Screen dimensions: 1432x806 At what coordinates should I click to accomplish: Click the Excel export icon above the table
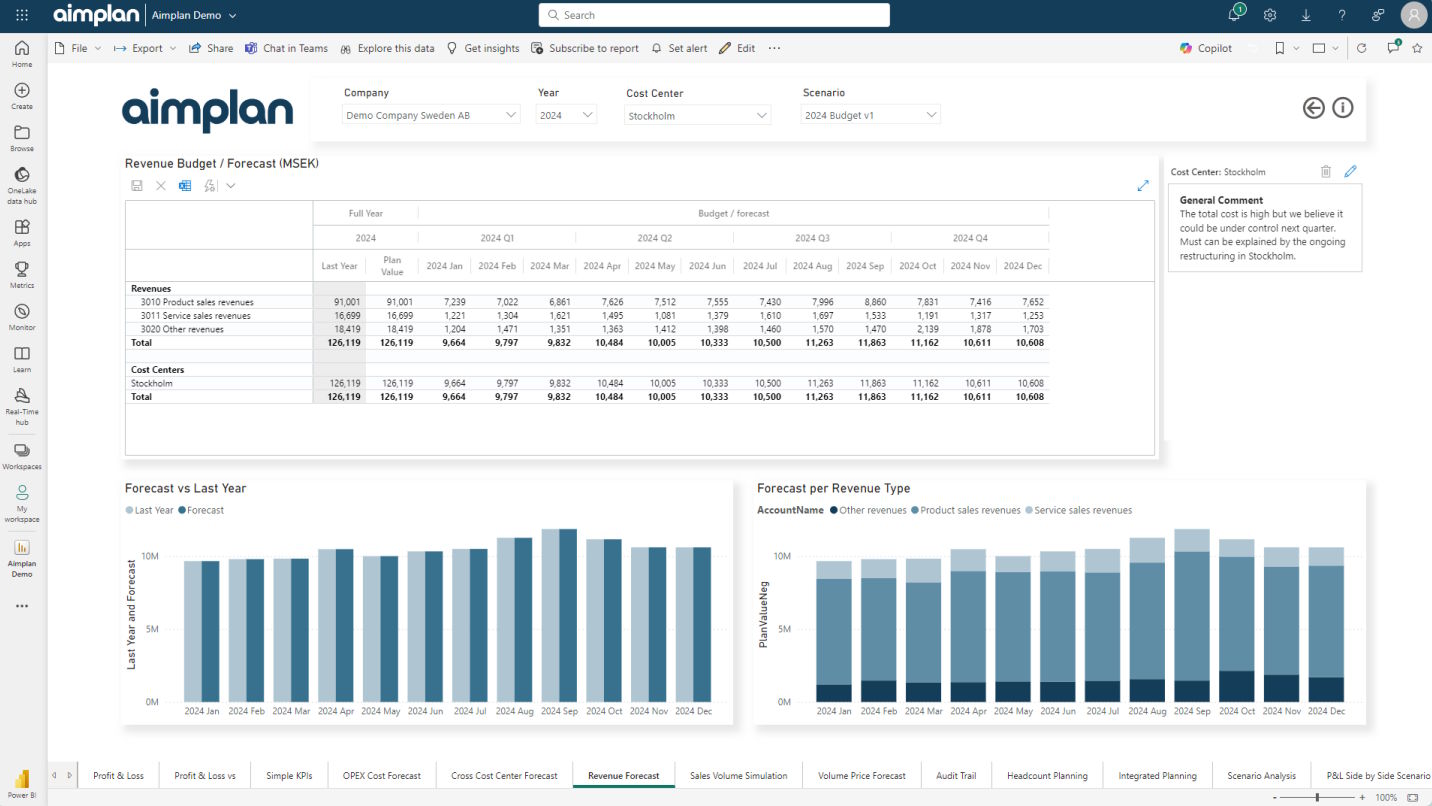[x=185, y=185]
